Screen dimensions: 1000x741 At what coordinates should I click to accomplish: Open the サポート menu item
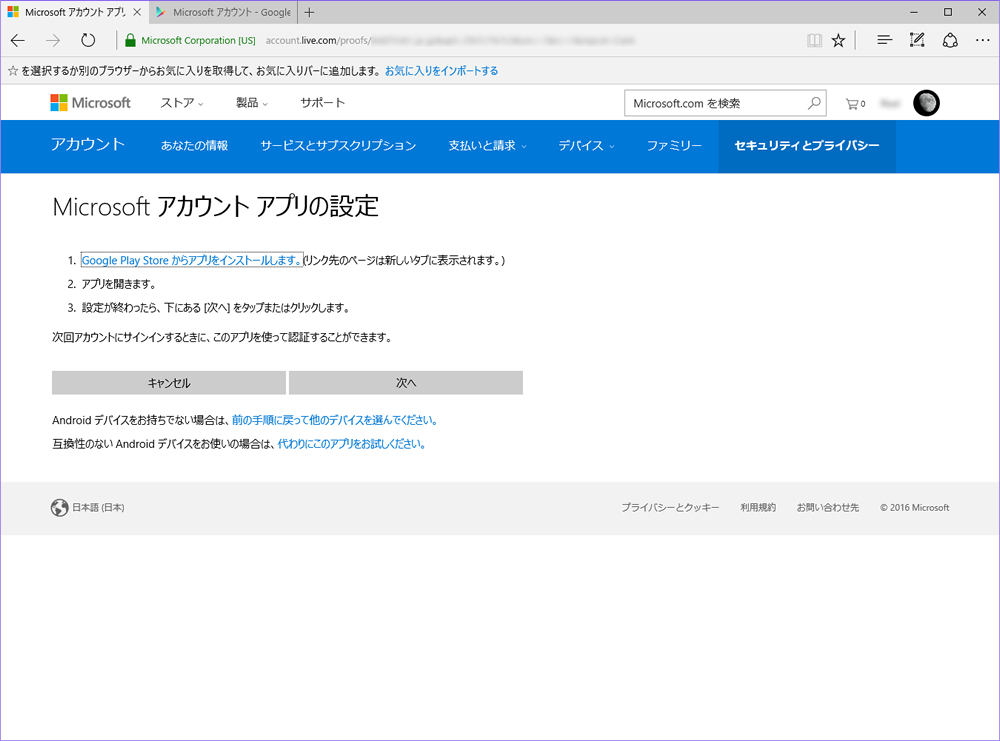click(323, 103)
